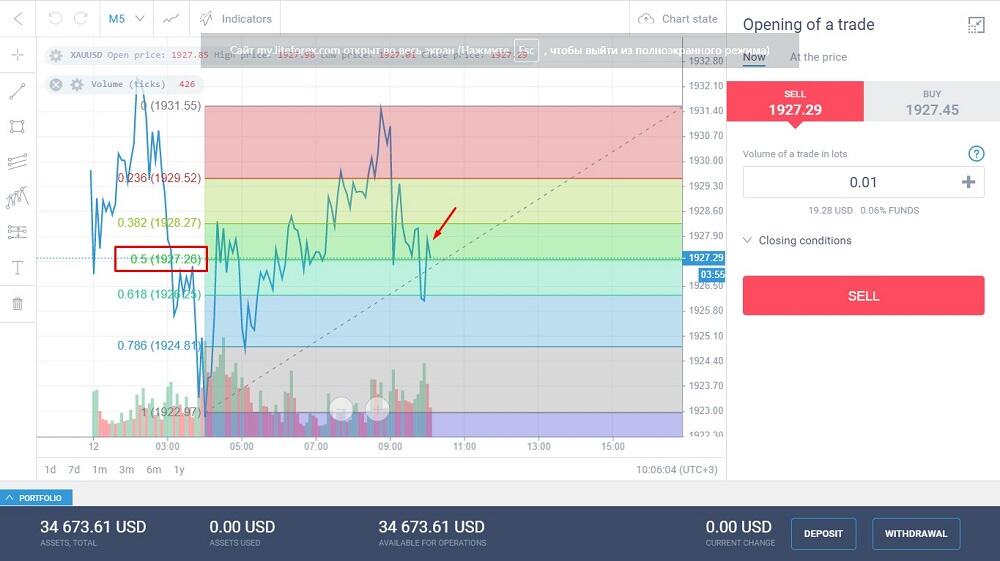Click the 03:55 candle countdown label
Image resolution: width=1000 pixels, height=561 pixels.
pyautogui.click(x=712, y=275)
